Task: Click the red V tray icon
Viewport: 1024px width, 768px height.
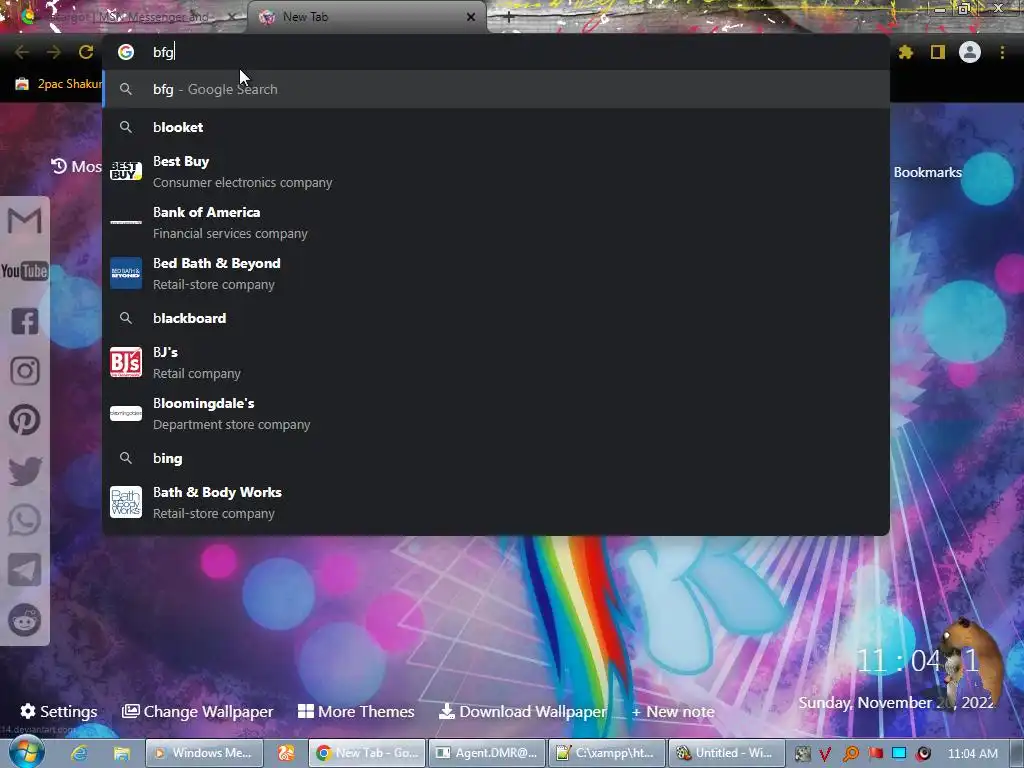Action: coord(825,754)
